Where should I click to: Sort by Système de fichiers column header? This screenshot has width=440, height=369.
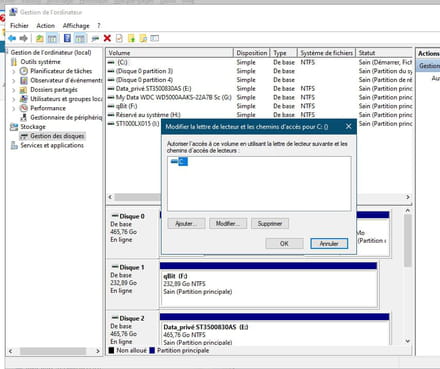point(326,53)
